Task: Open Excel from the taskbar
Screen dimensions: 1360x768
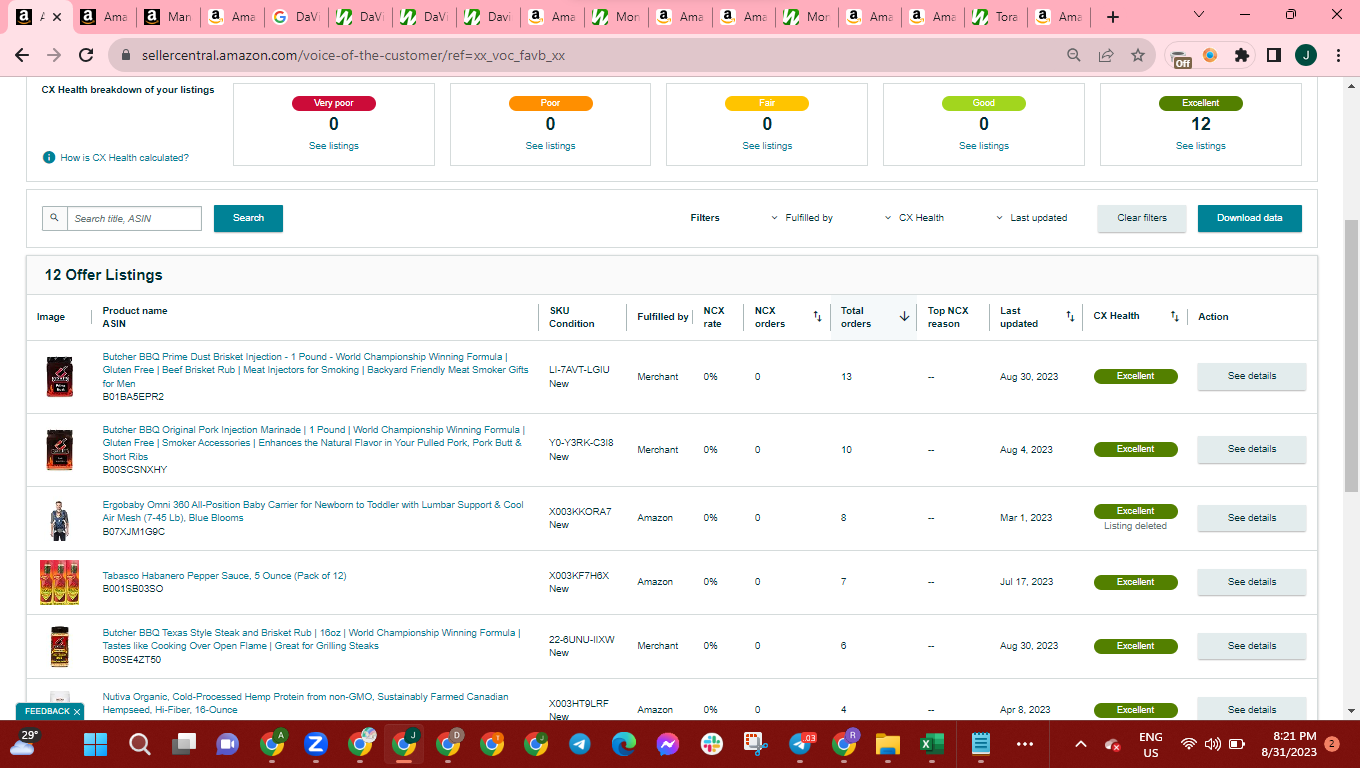Action: coord(932,744)
